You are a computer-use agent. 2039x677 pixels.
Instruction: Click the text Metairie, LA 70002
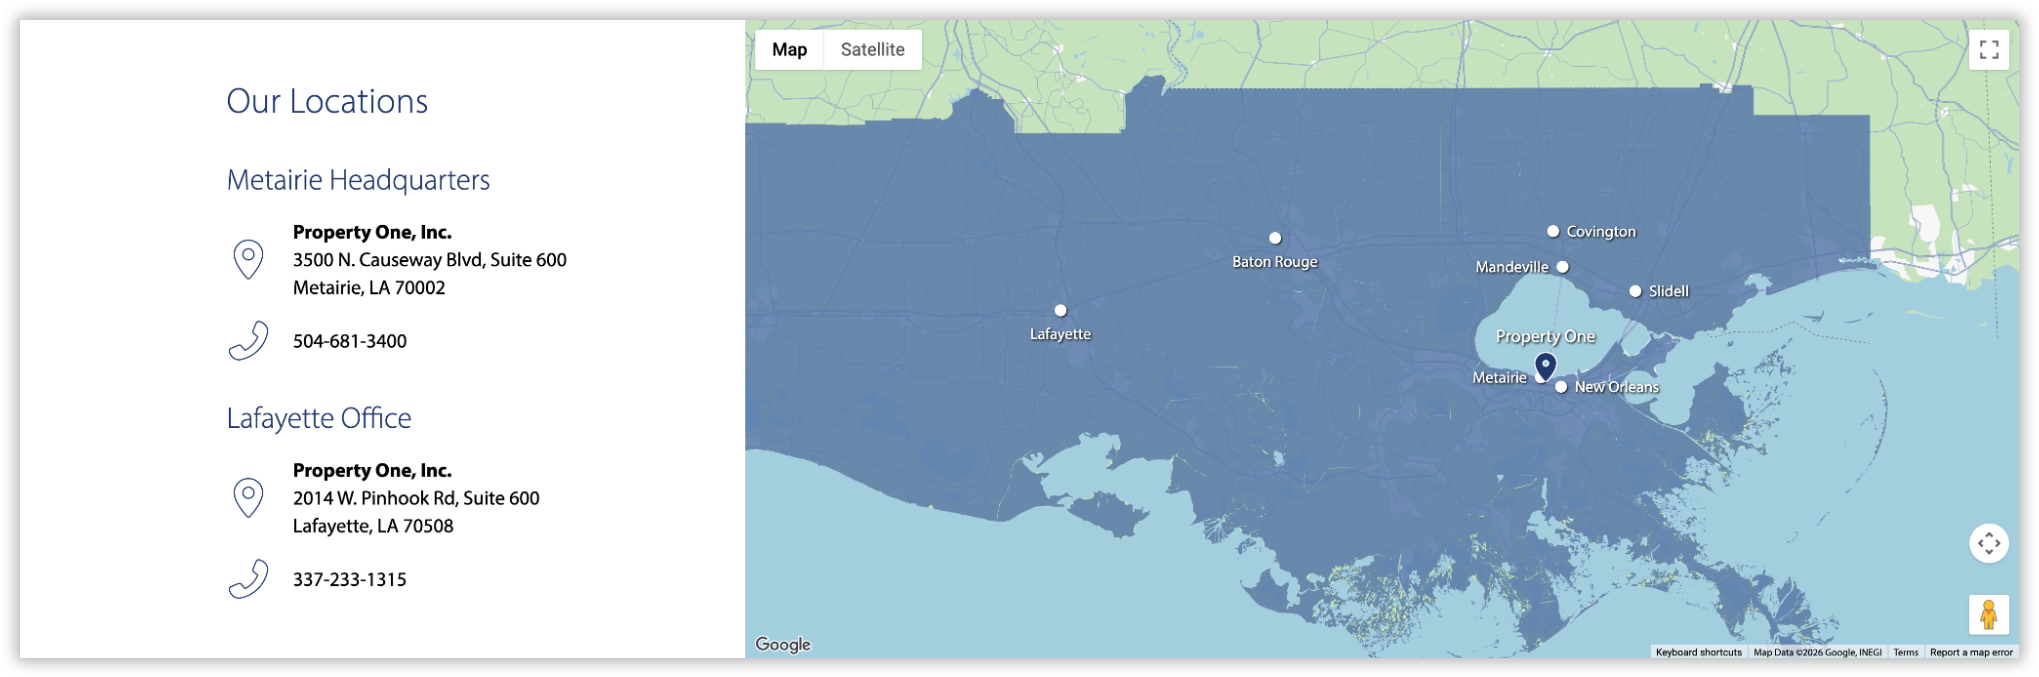(x=369, y=288)
